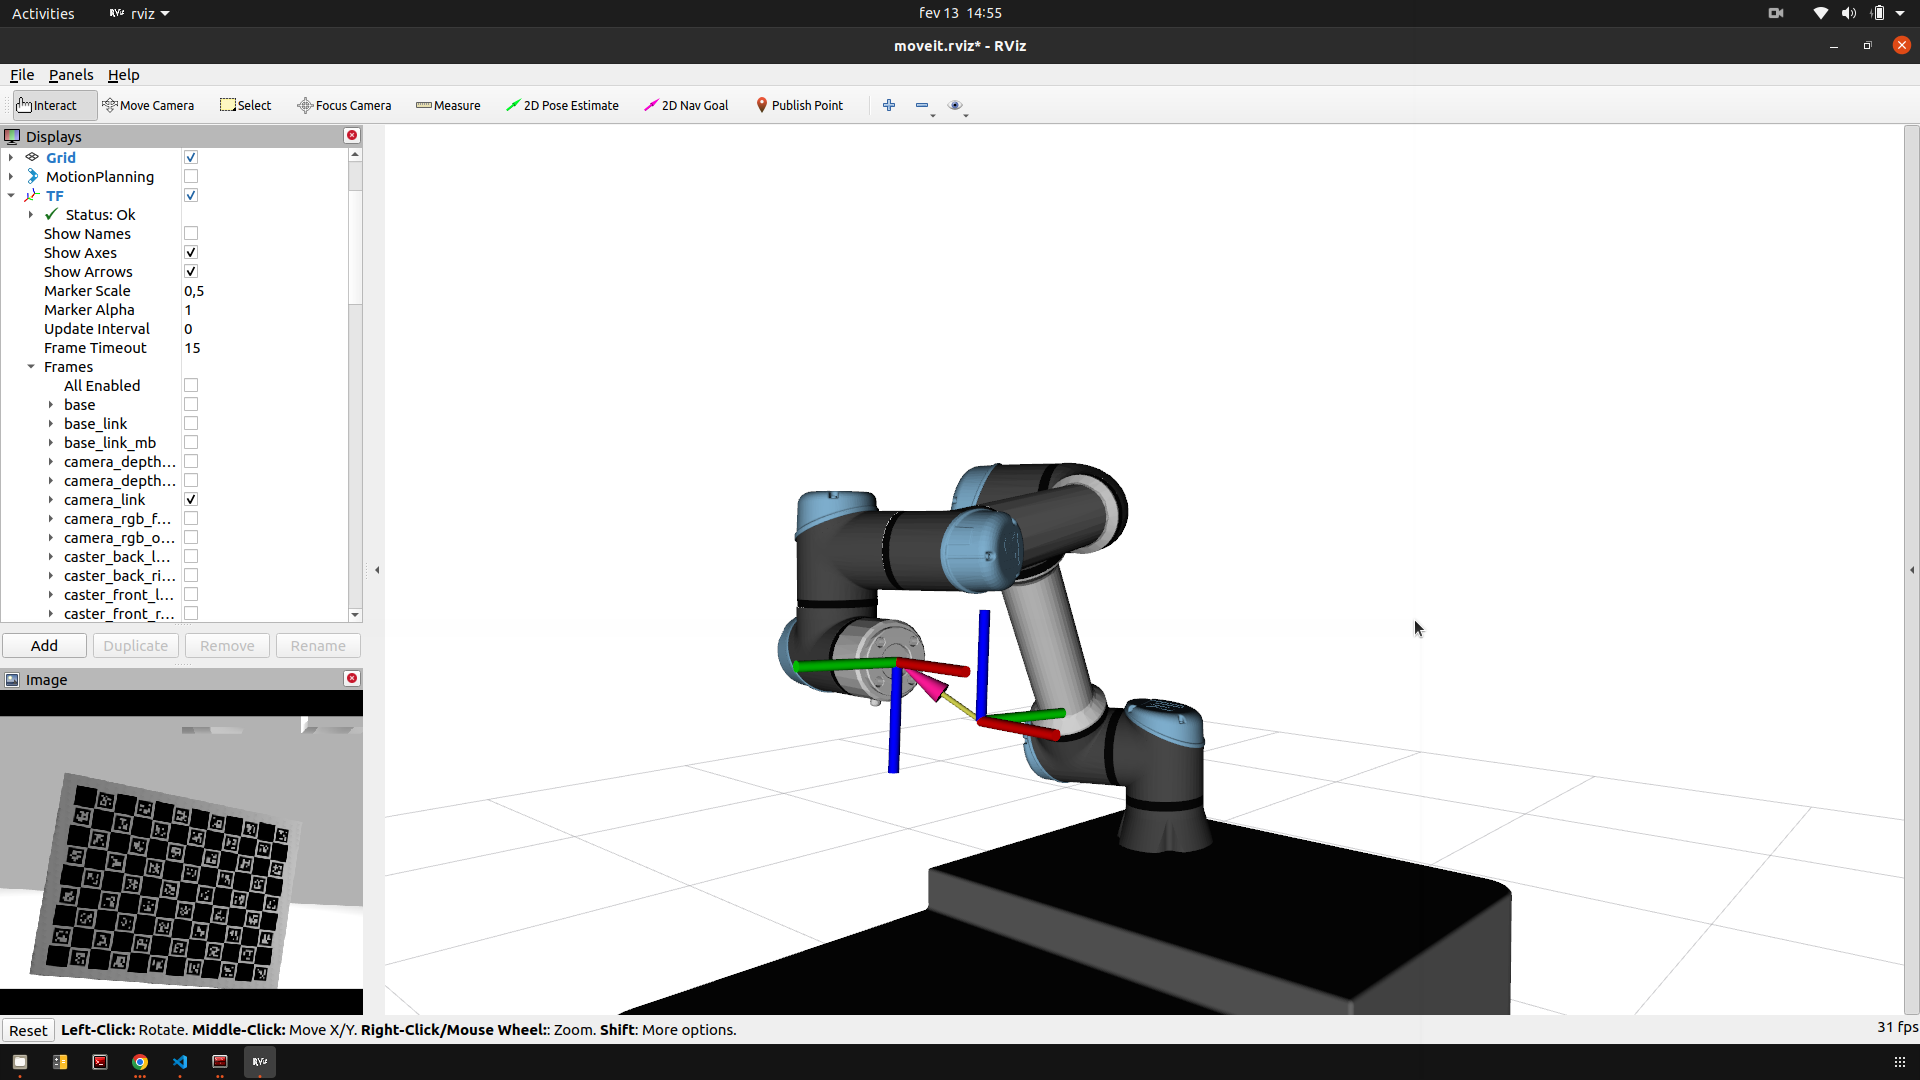Open the Panels menu

pyautogui.click(x=71, y=75)
